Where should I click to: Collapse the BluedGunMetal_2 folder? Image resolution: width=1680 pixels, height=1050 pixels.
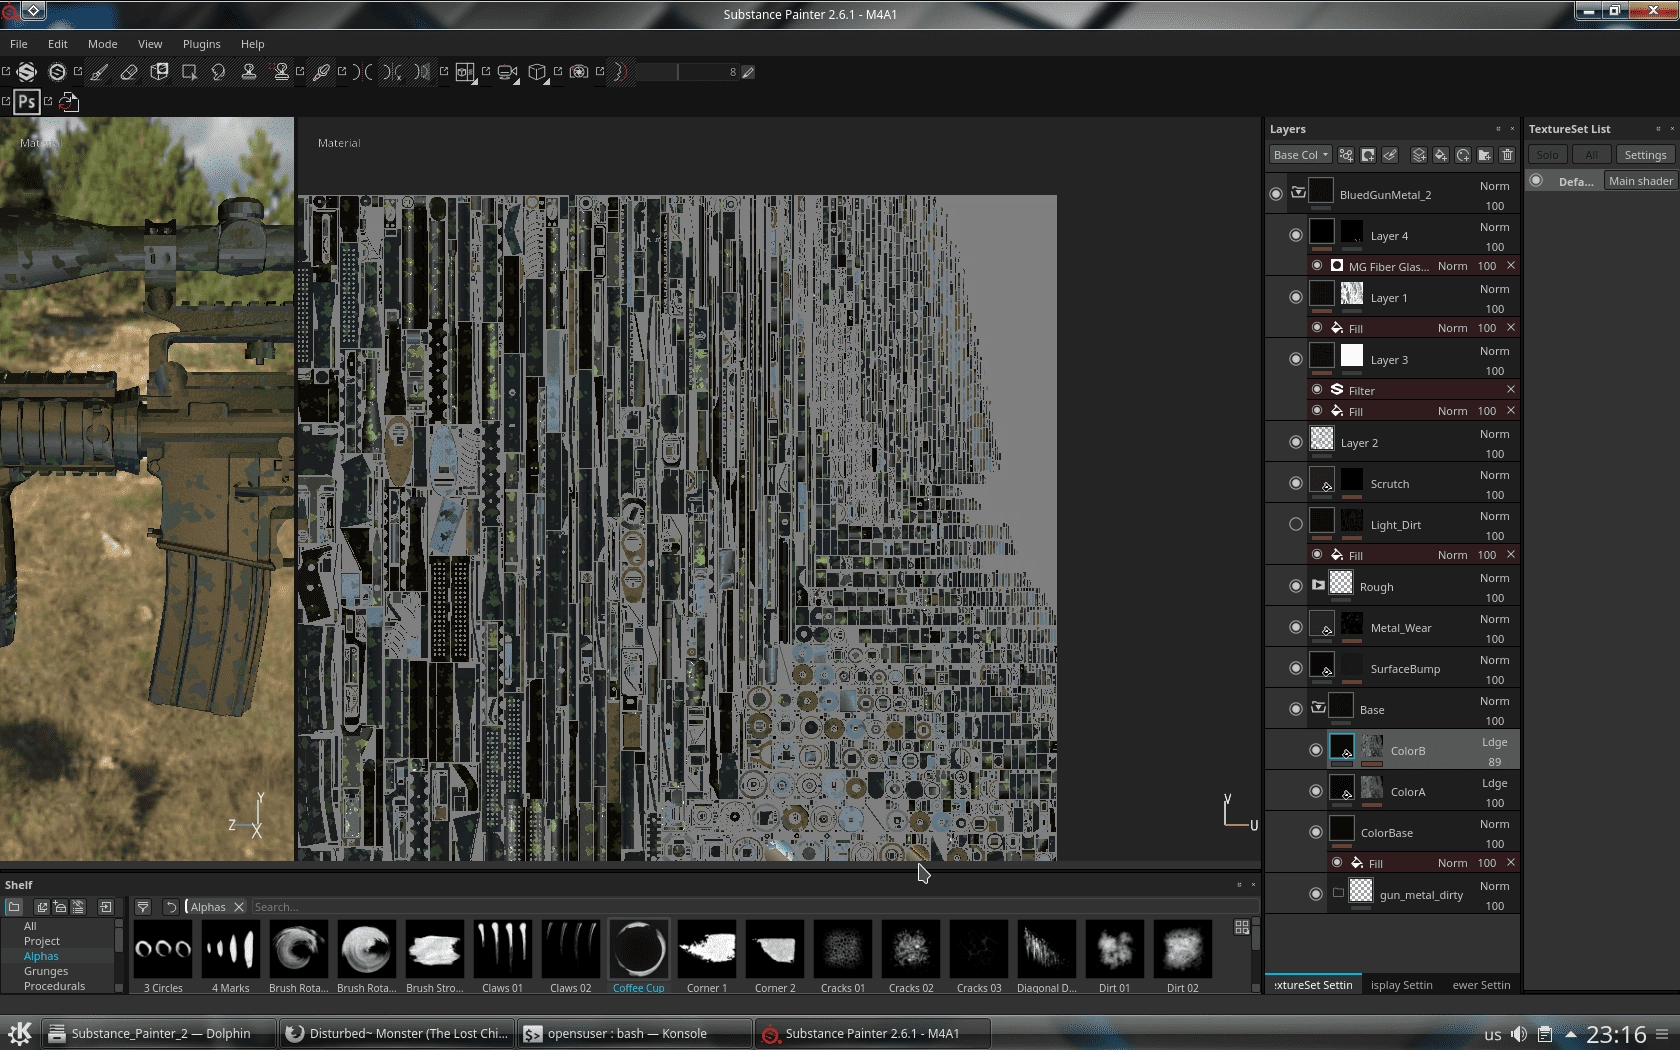click(1298, 192)
